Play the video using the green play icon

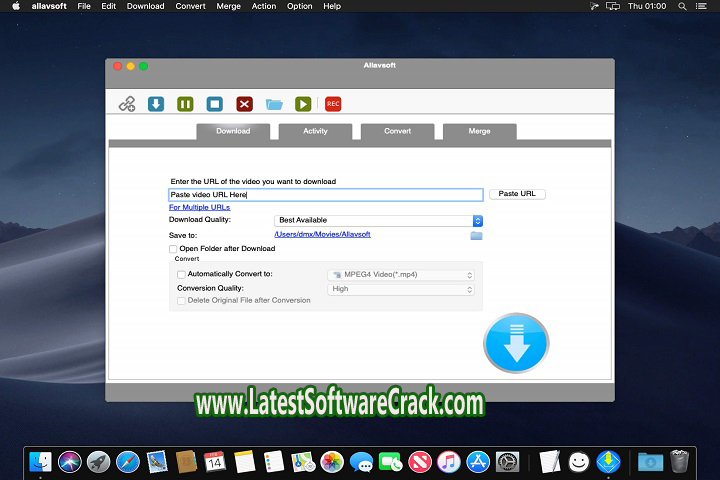(303, 104)
